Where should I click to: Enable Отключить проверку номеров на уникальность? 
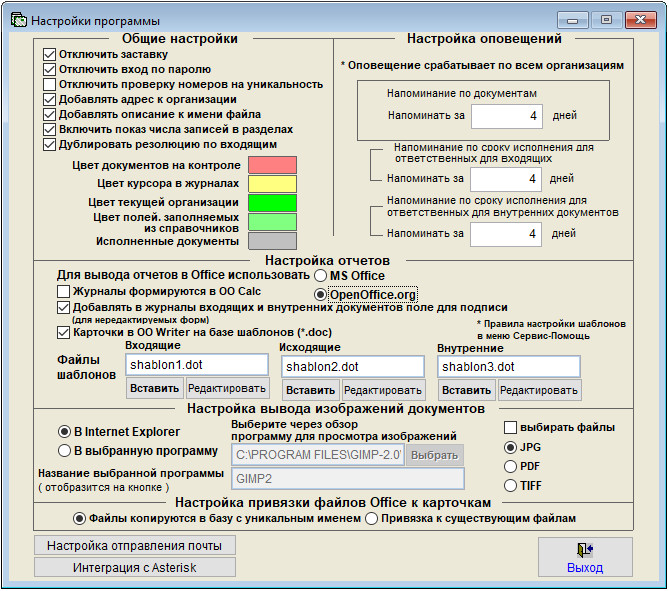pos(49,84)
